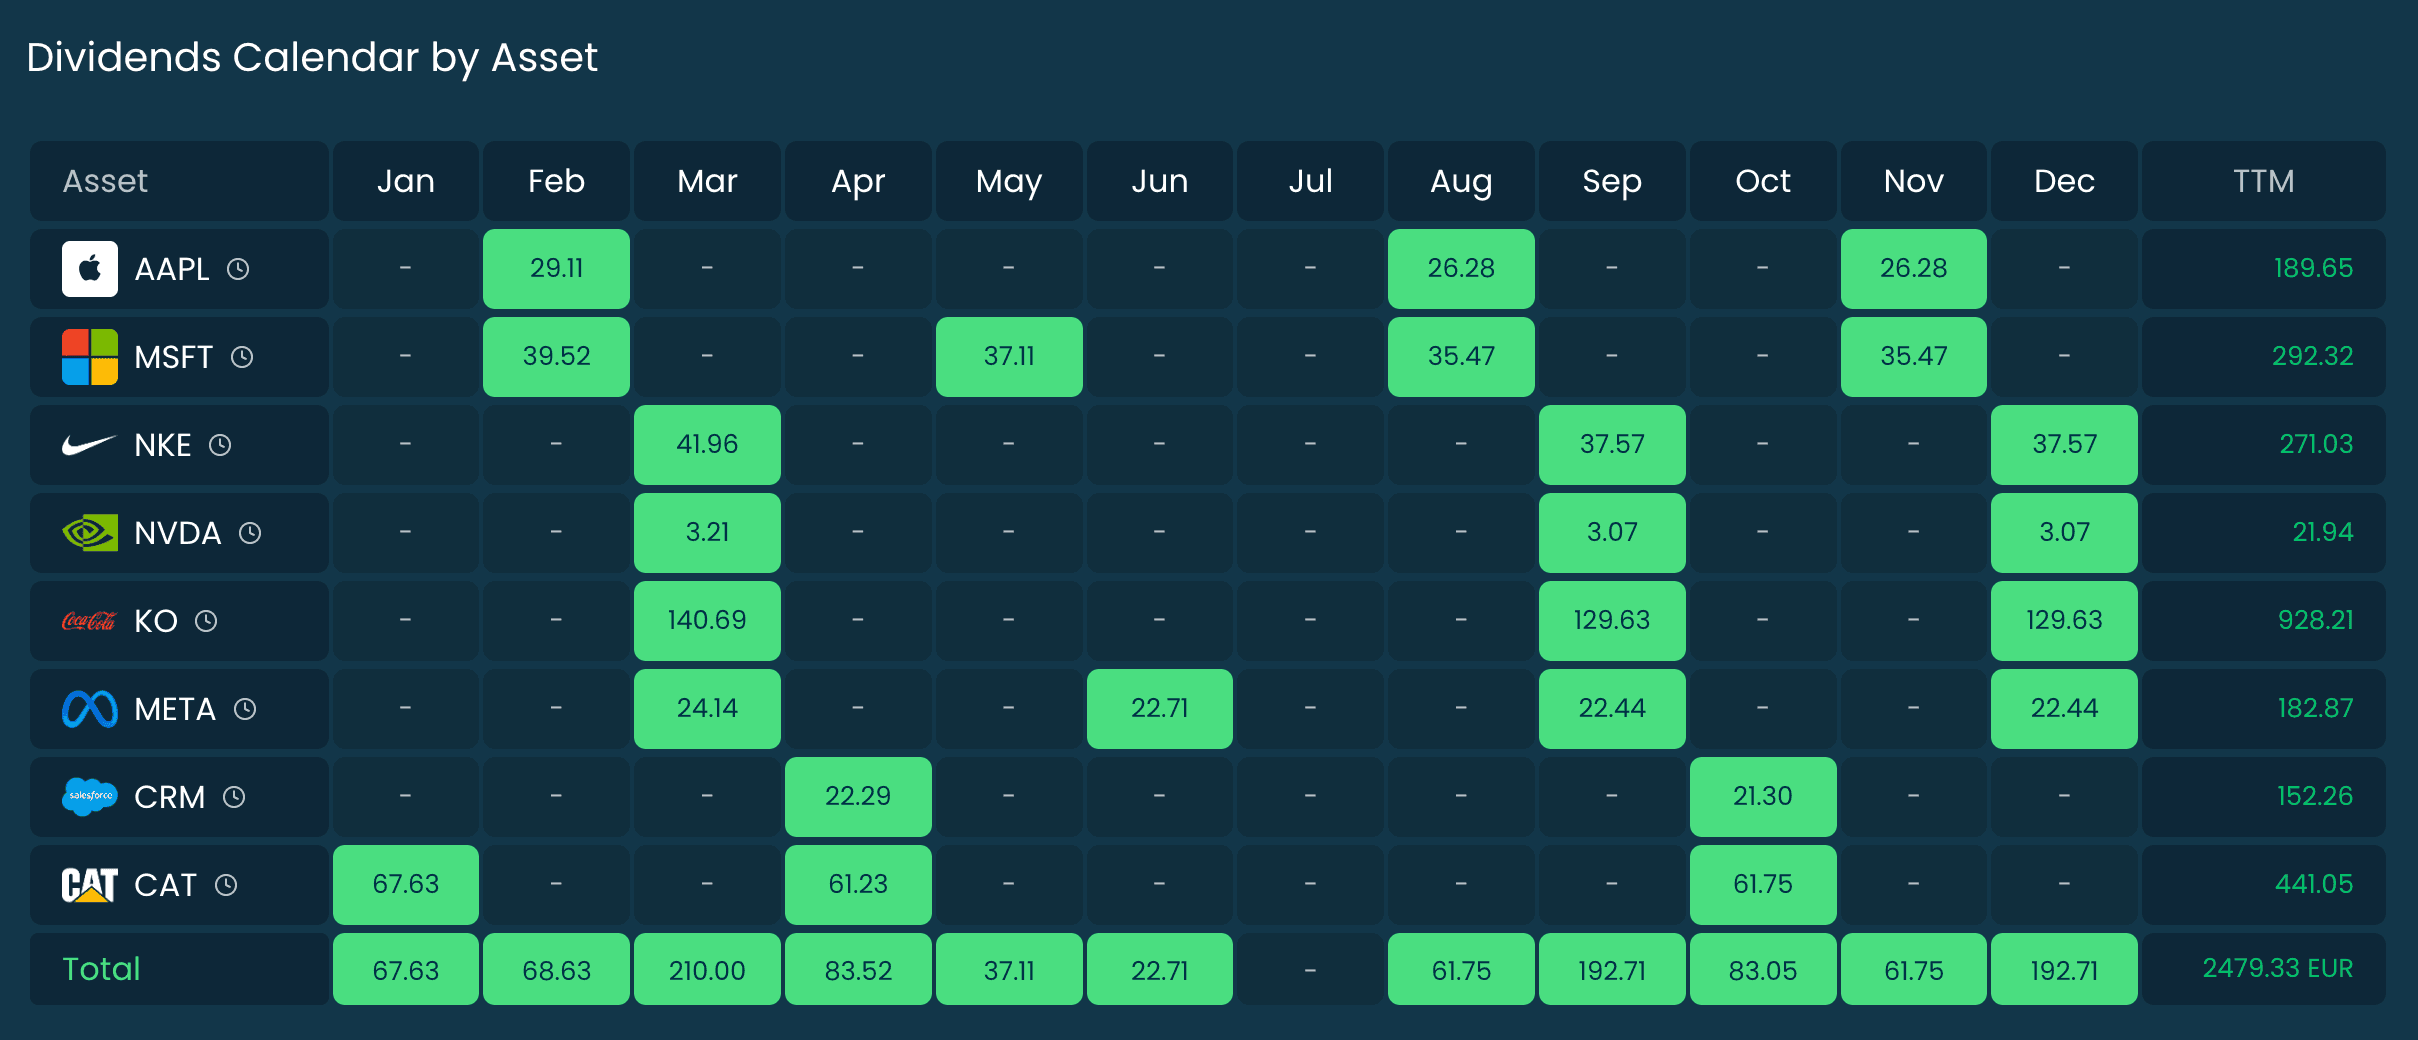The height and width of the screenshot is (1040, 2418).
Task: Select the Coca-Cola logo next to KO
Action: pyautogui.click(x=89, y=620)
